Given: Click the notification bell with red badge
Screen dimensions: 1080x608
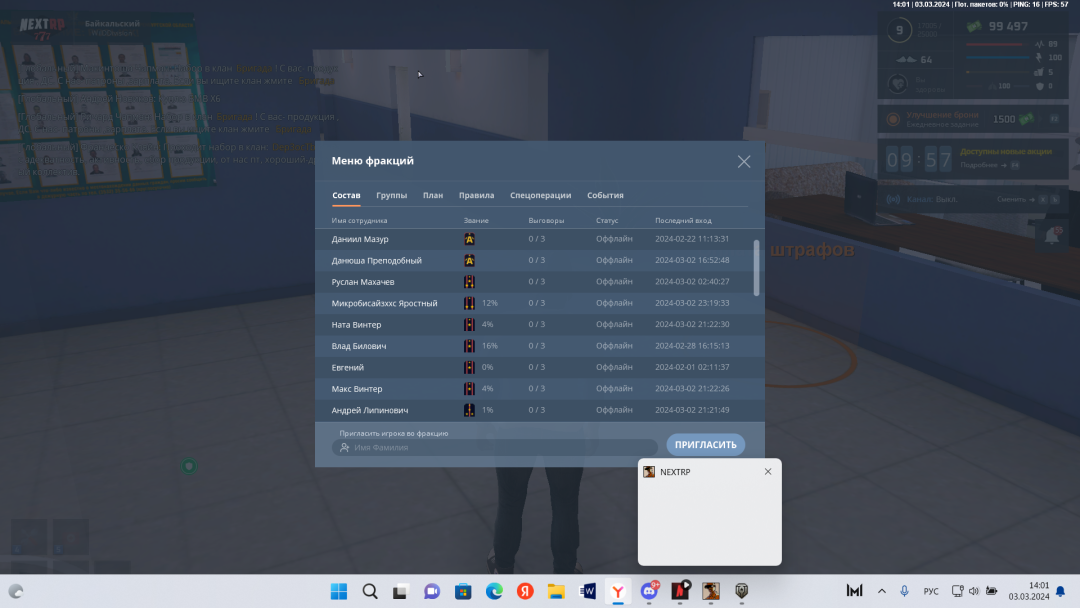Looking at the screenshot, I should tap(1053, 233).
